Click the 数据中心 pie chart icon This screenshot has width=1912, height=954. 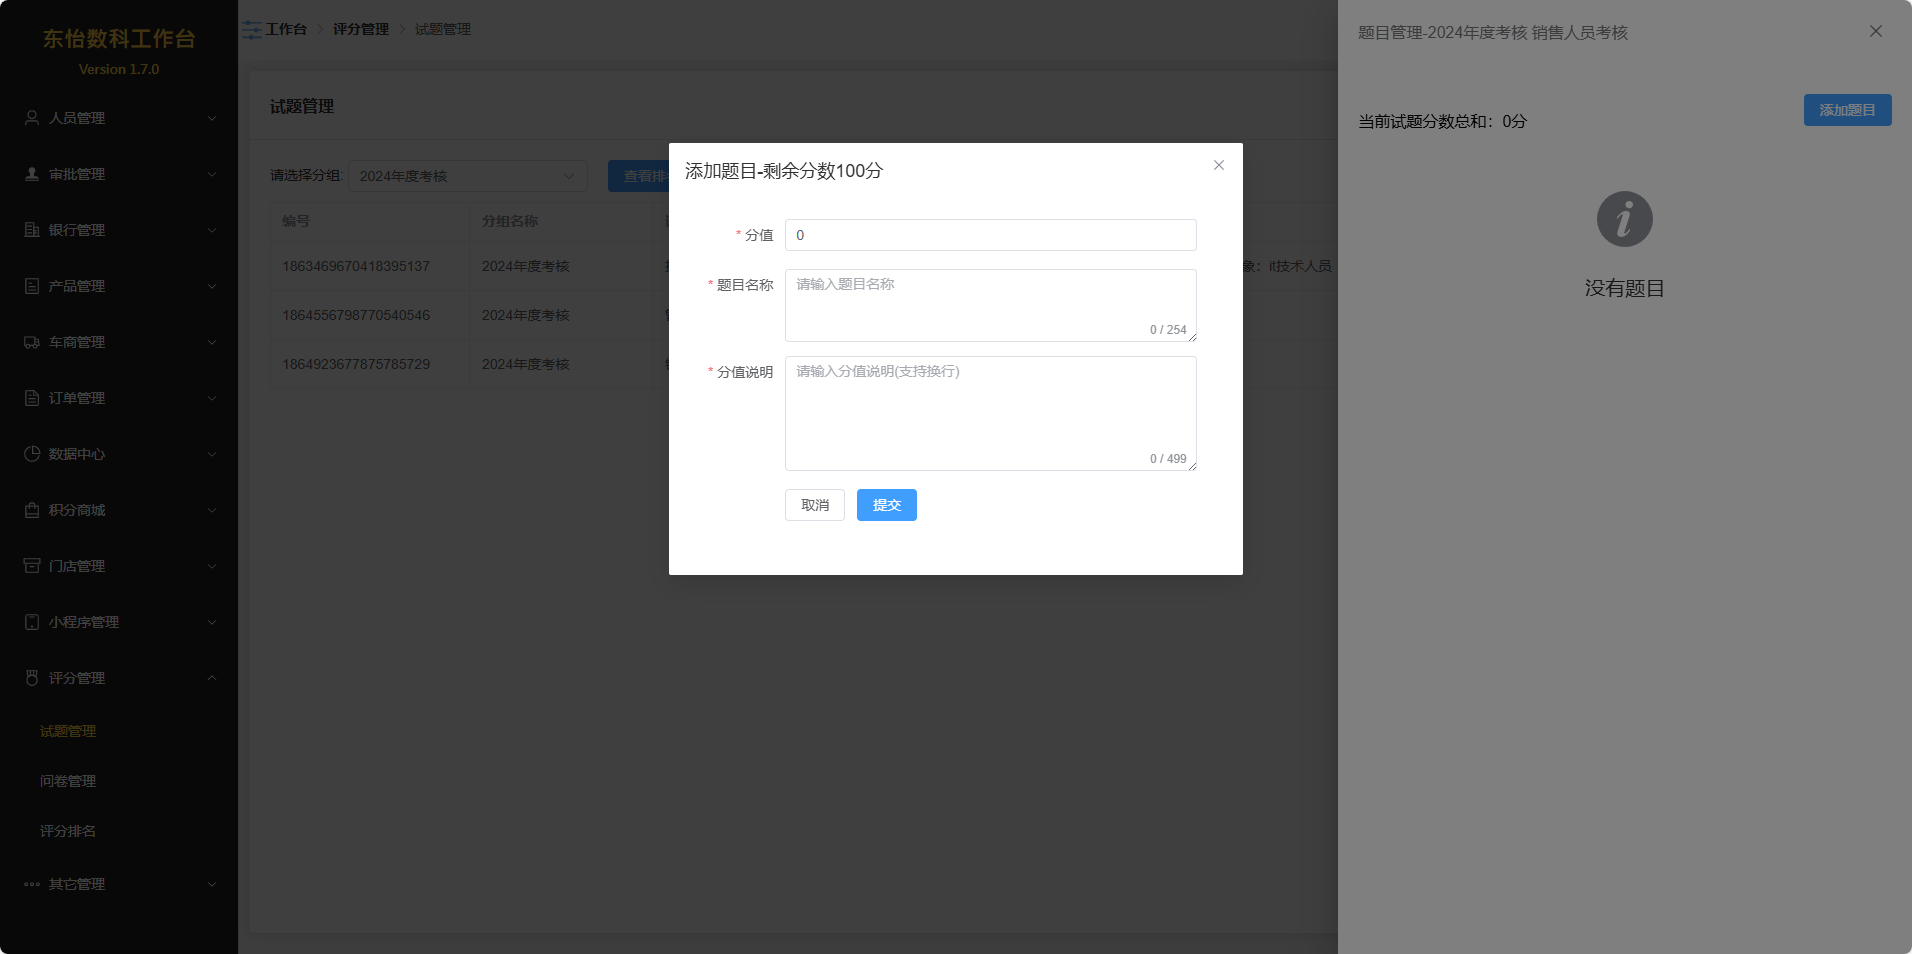point(32,454)
